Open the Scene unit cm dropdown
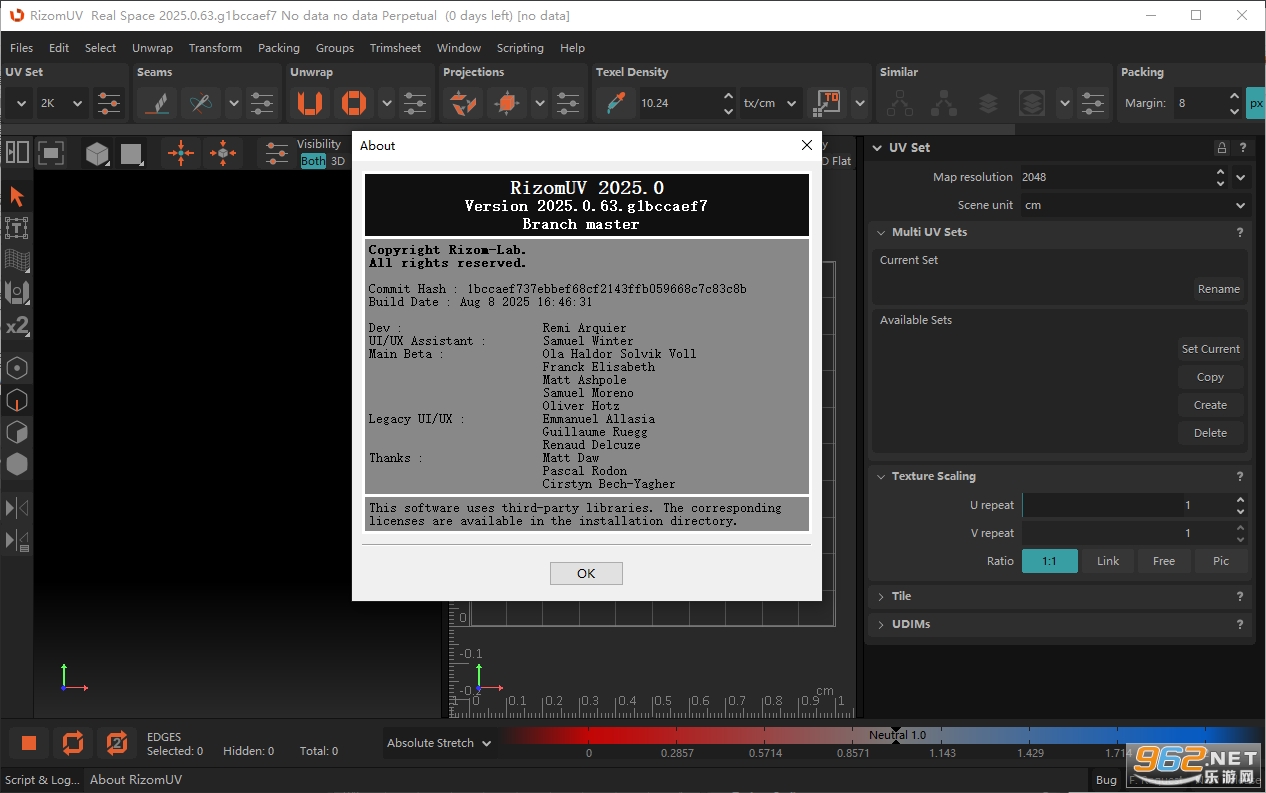This screenshot has width=1266, height=793. pyautogui.click(x=1134, y=205)
